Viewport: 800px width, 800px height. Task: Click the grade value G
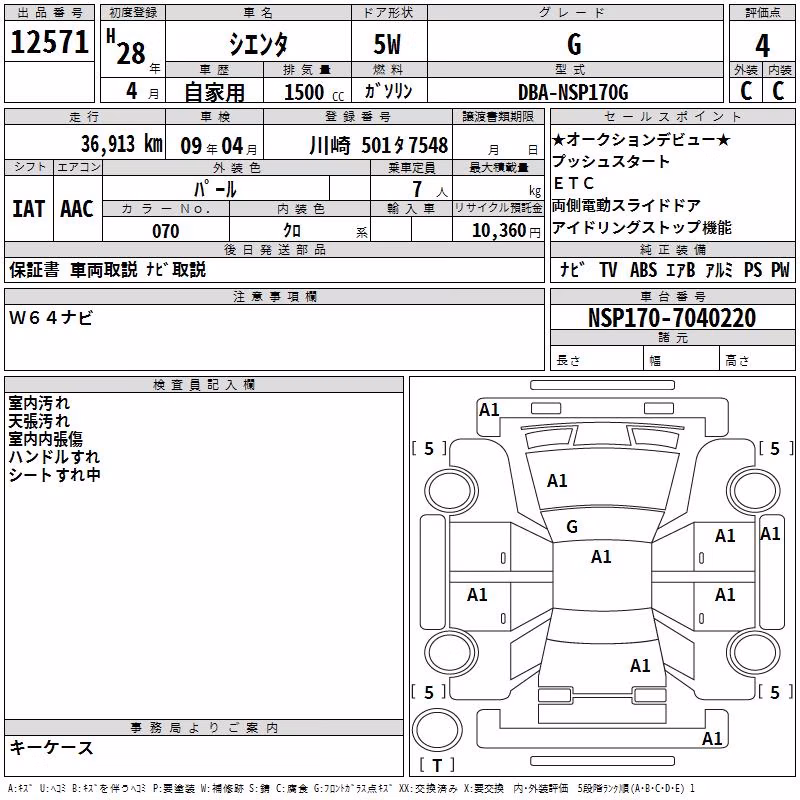click(x=574, y=44)
